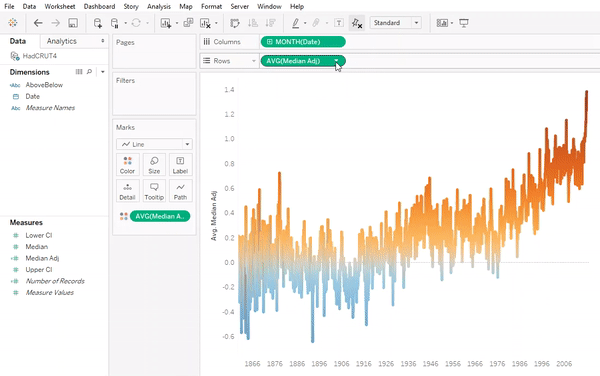Expand the MONTH(Date) pill plus sign
600x376 pixels.
(x=269, y=42)
